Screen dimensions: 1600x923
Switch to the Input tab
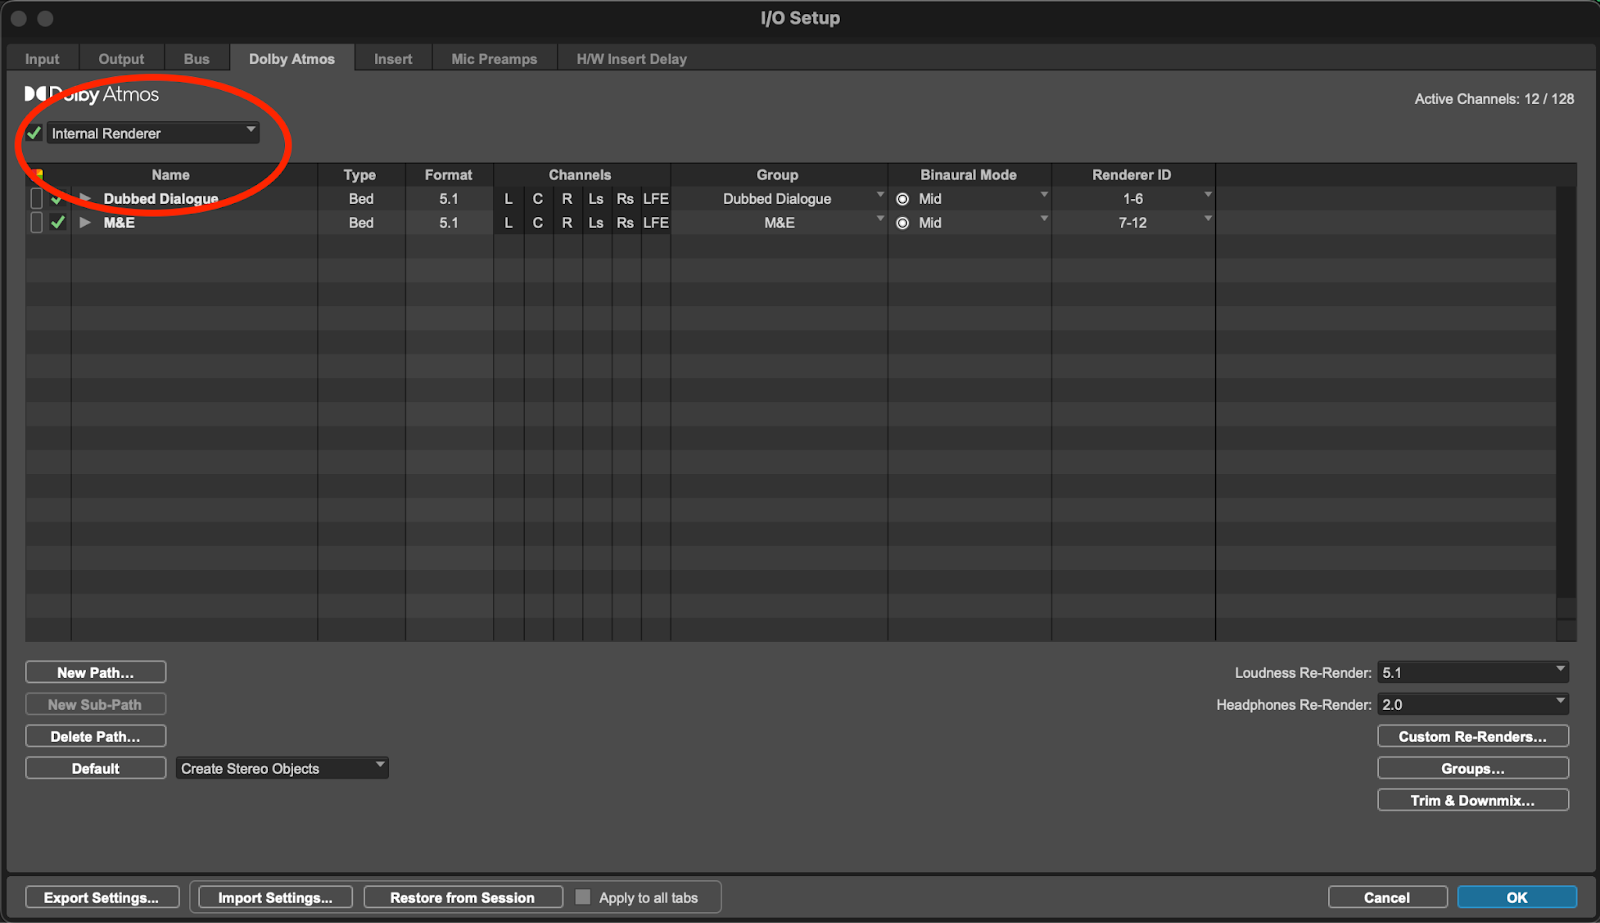42,59
